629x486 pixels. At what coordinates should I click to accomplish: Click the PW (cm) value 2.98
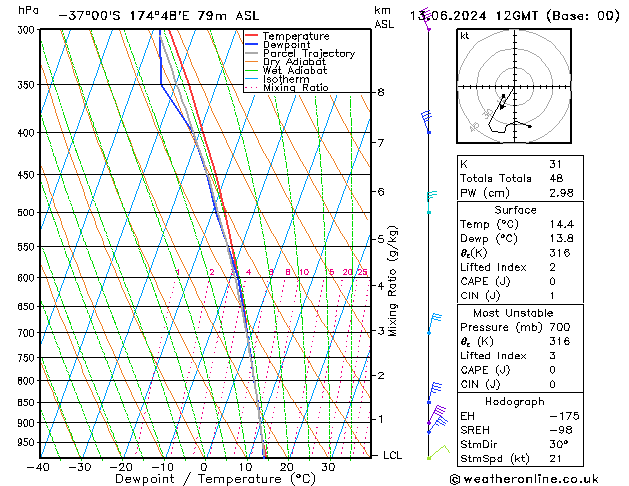(561, 193)
